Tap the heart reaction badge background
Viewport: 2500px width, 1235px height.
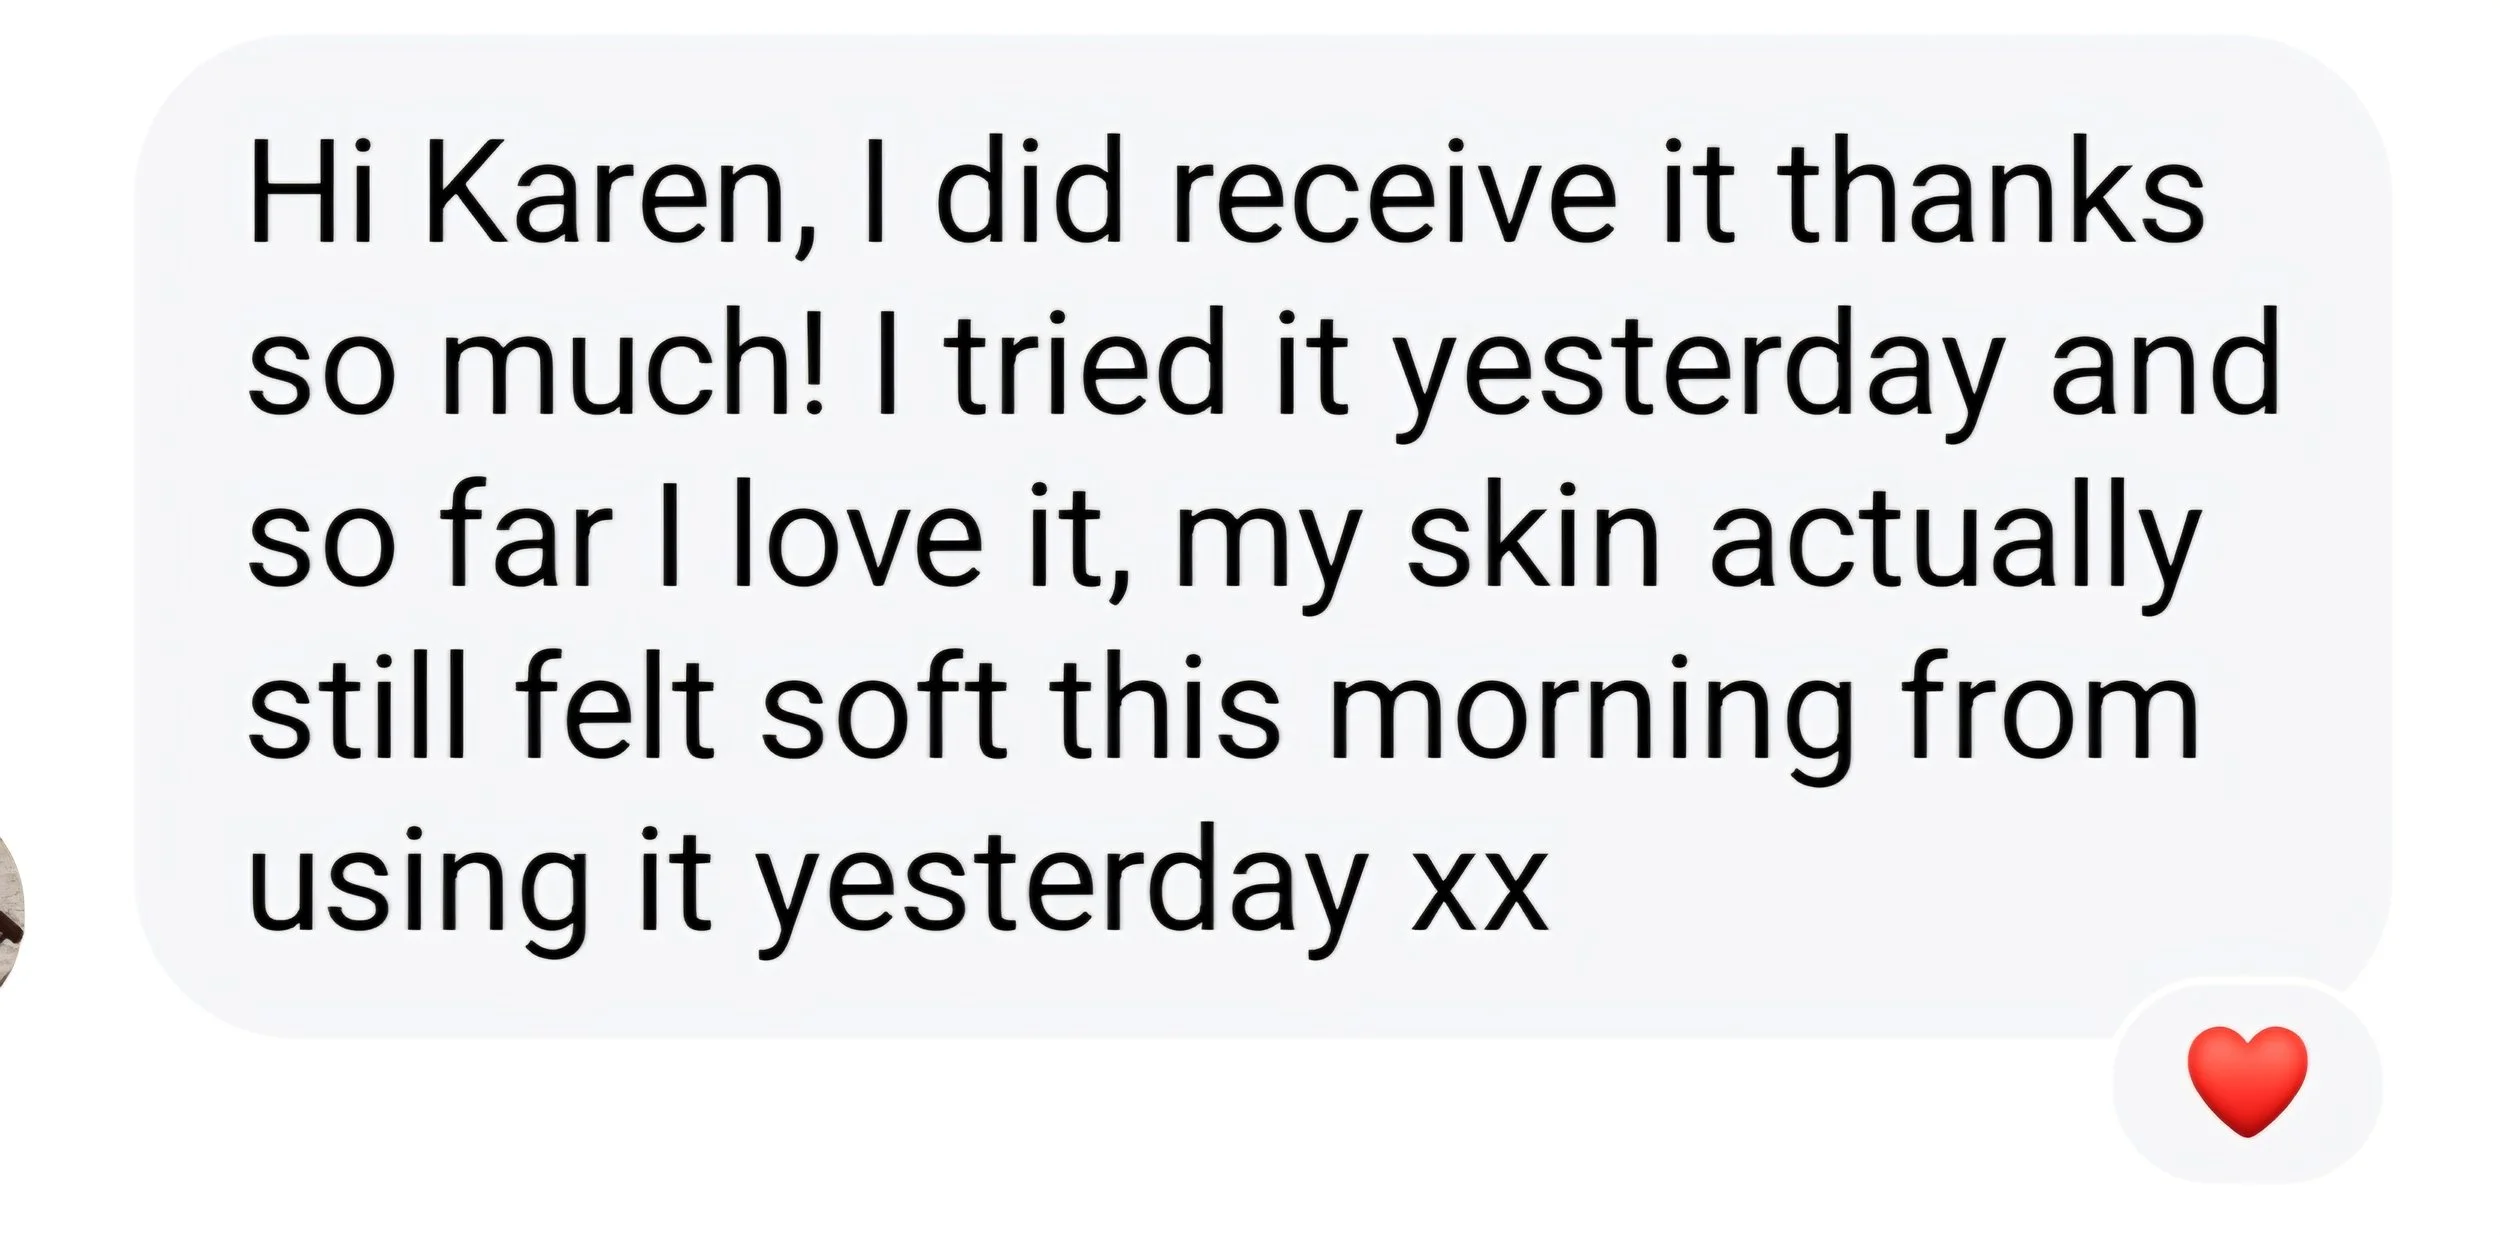[2247, 1082]
